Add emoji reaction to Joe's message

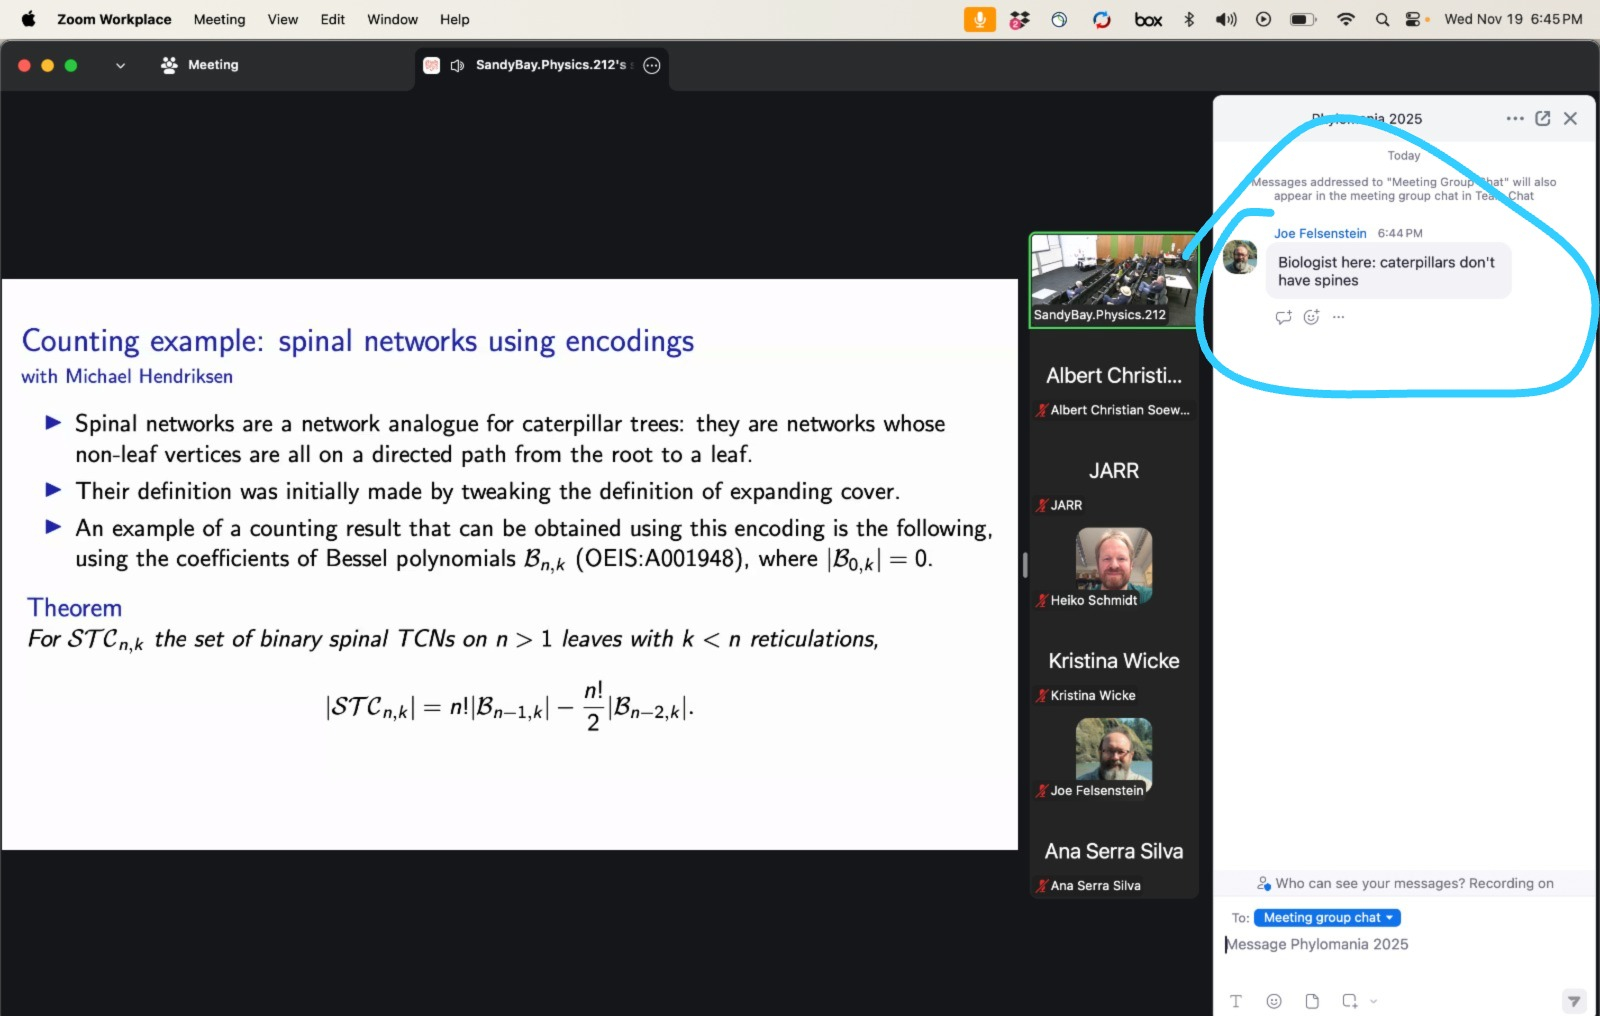pyautogui.click(x=1311, y=317)
